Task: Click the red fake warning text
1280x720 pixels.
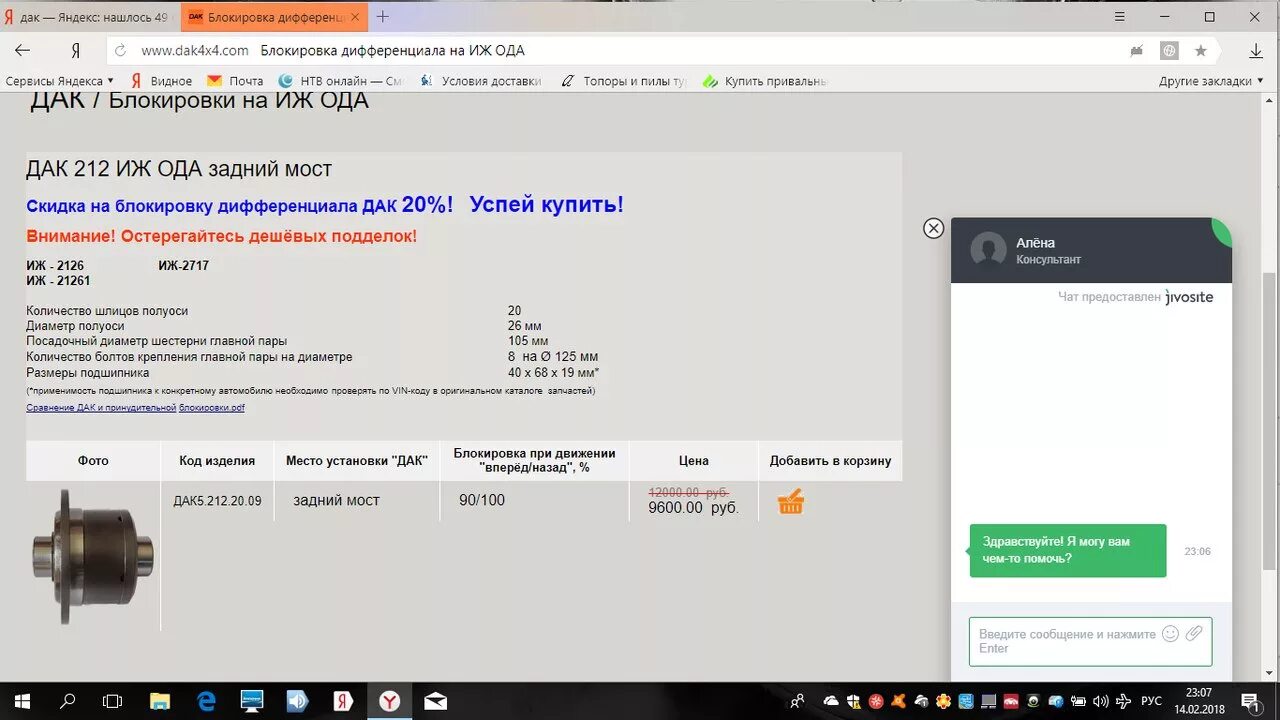Action: 221,237
